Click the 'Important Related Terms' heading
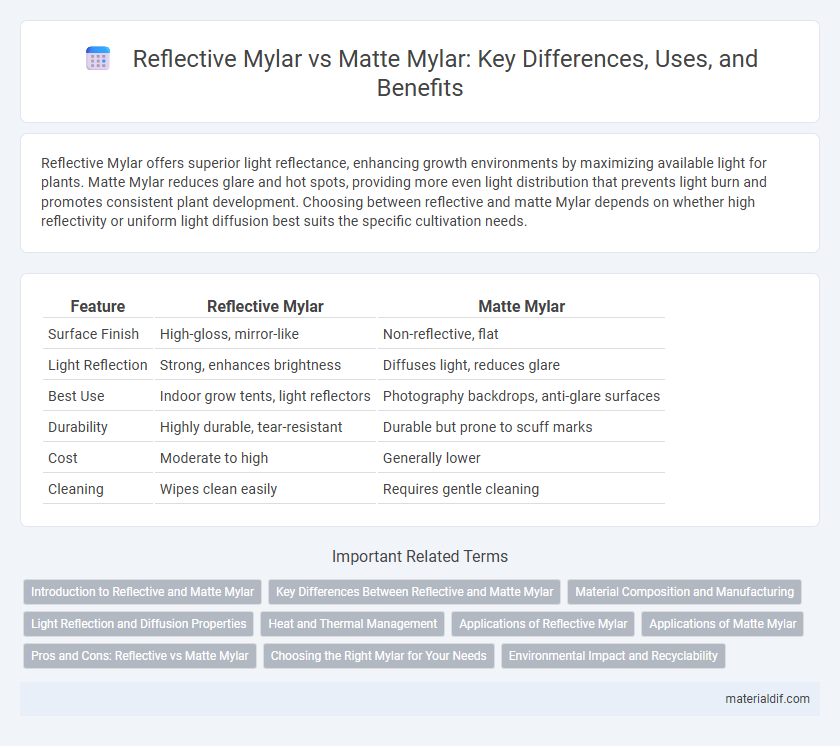Viewport: 840px width, 746px height. coord(420,556)
